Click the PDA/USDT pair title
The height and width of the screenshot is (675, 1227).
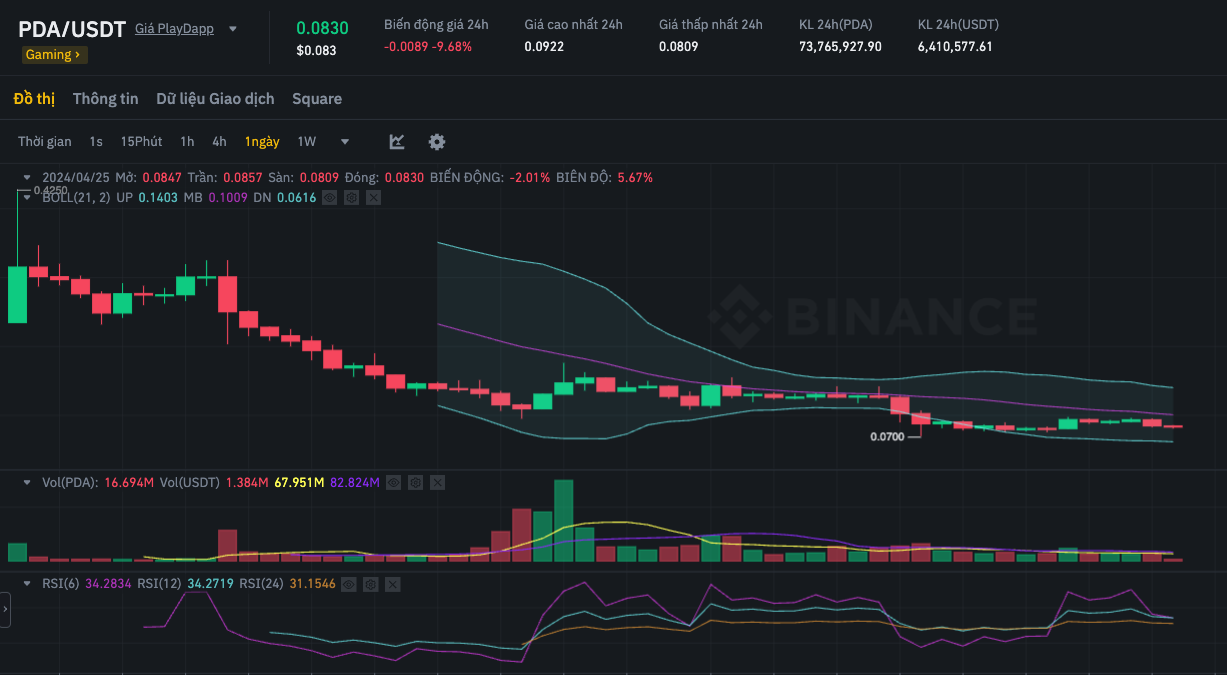click(72, 29)
